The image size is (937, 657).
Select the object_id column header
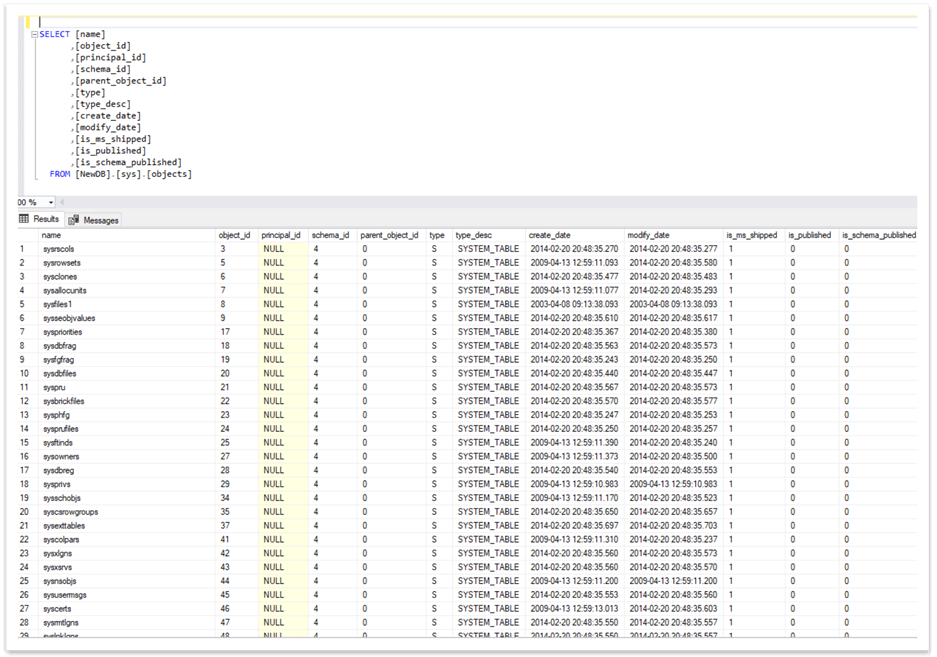point(237,236)
